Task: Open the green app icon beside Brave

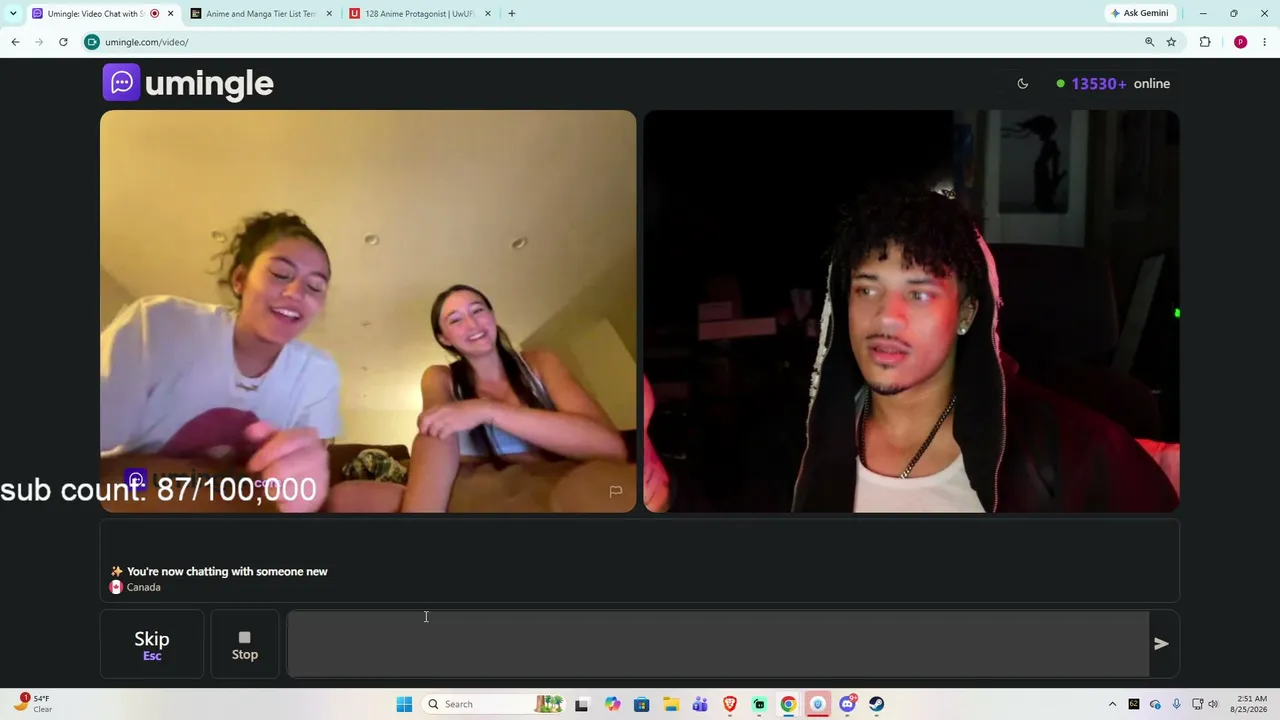Action: [759, 704]
